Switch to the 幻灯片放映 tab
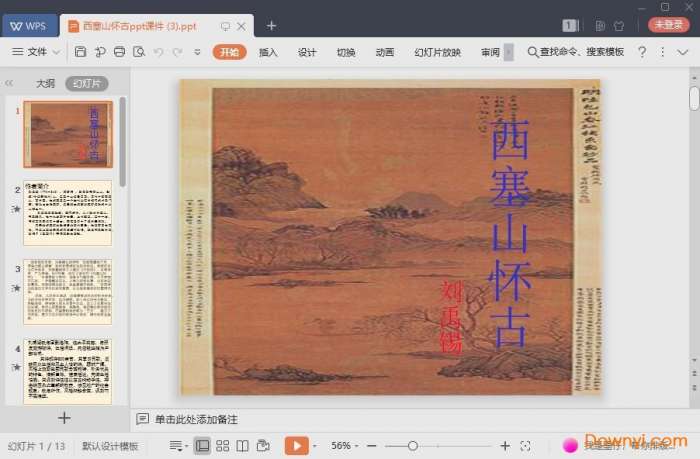 pos(437,52)
